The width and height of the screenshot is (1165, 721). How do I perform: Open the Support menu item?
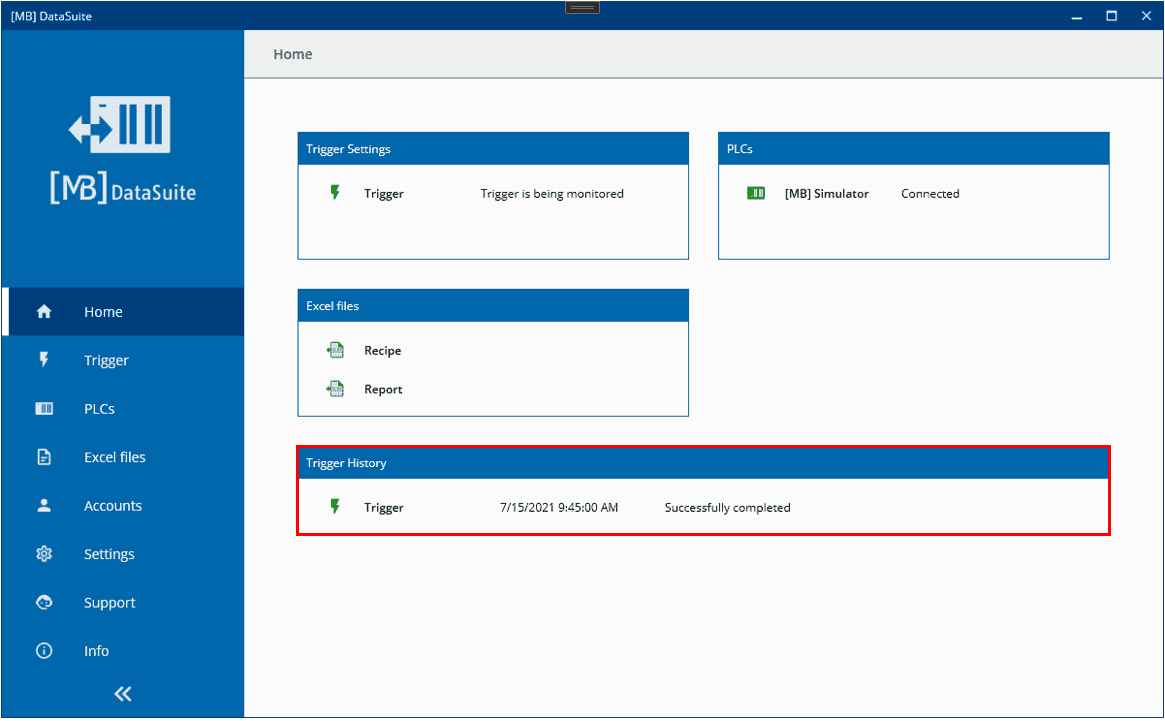point(123,602)
